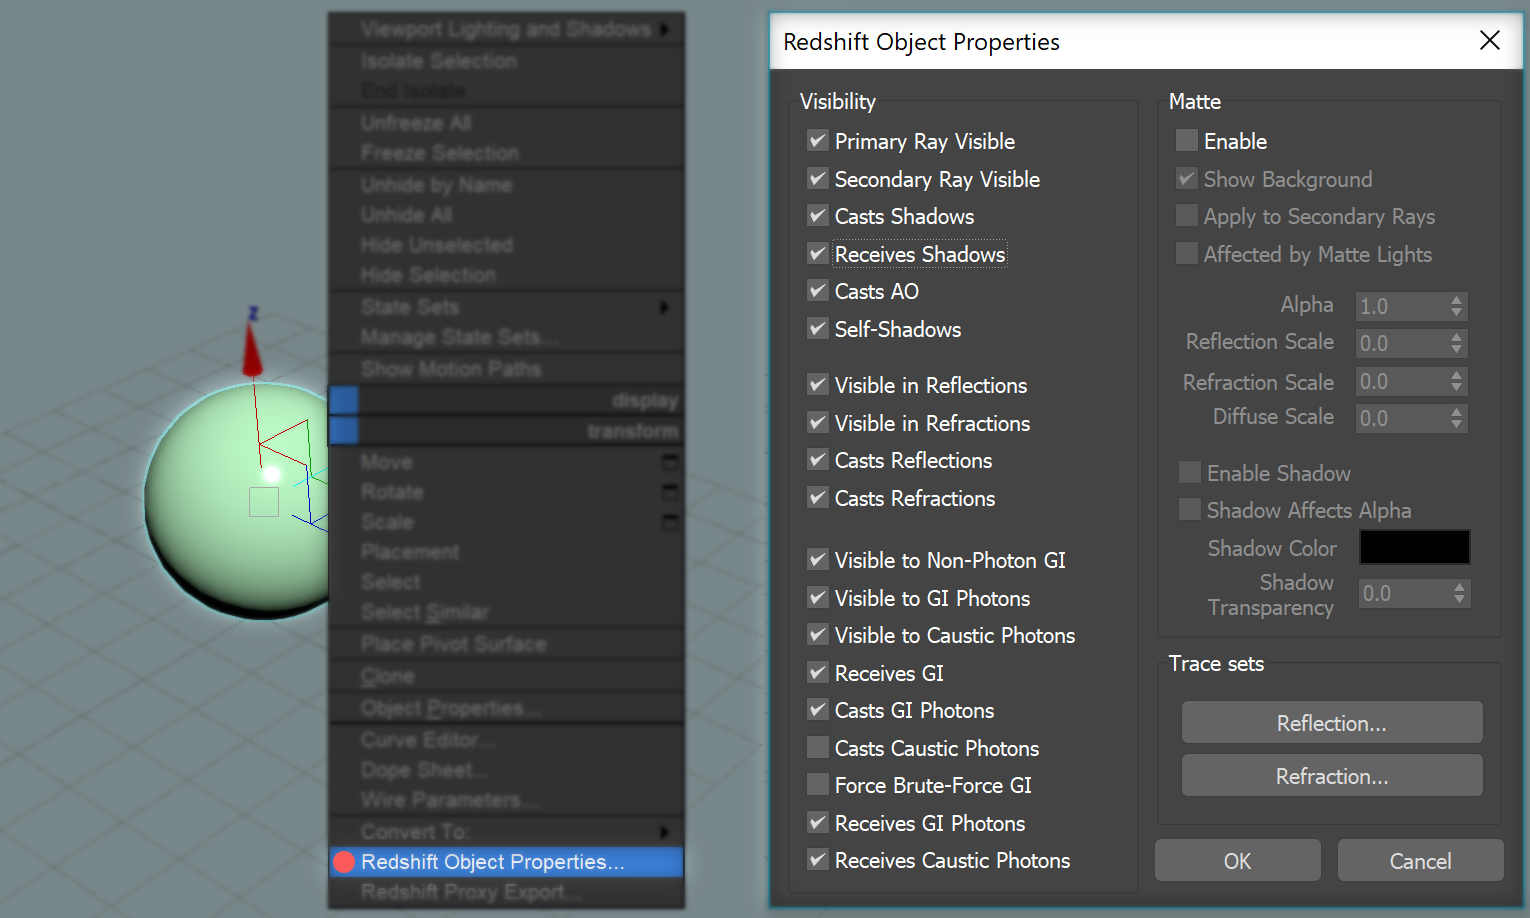Screen dimensions: 1530x918
Task: Disable Visible in Reflections
Action: (x=818, y=385)
